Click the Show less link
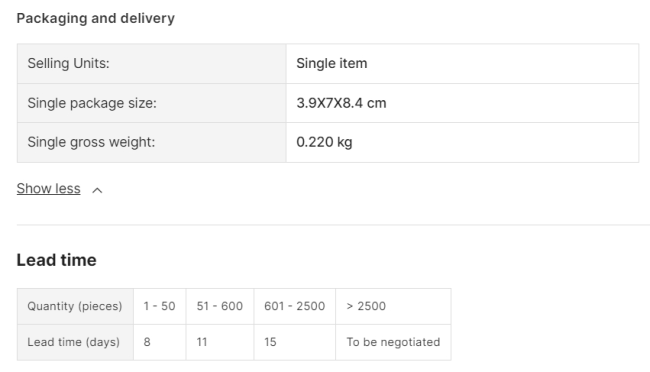Screen dimensions: 650x372 click(49, 189)
